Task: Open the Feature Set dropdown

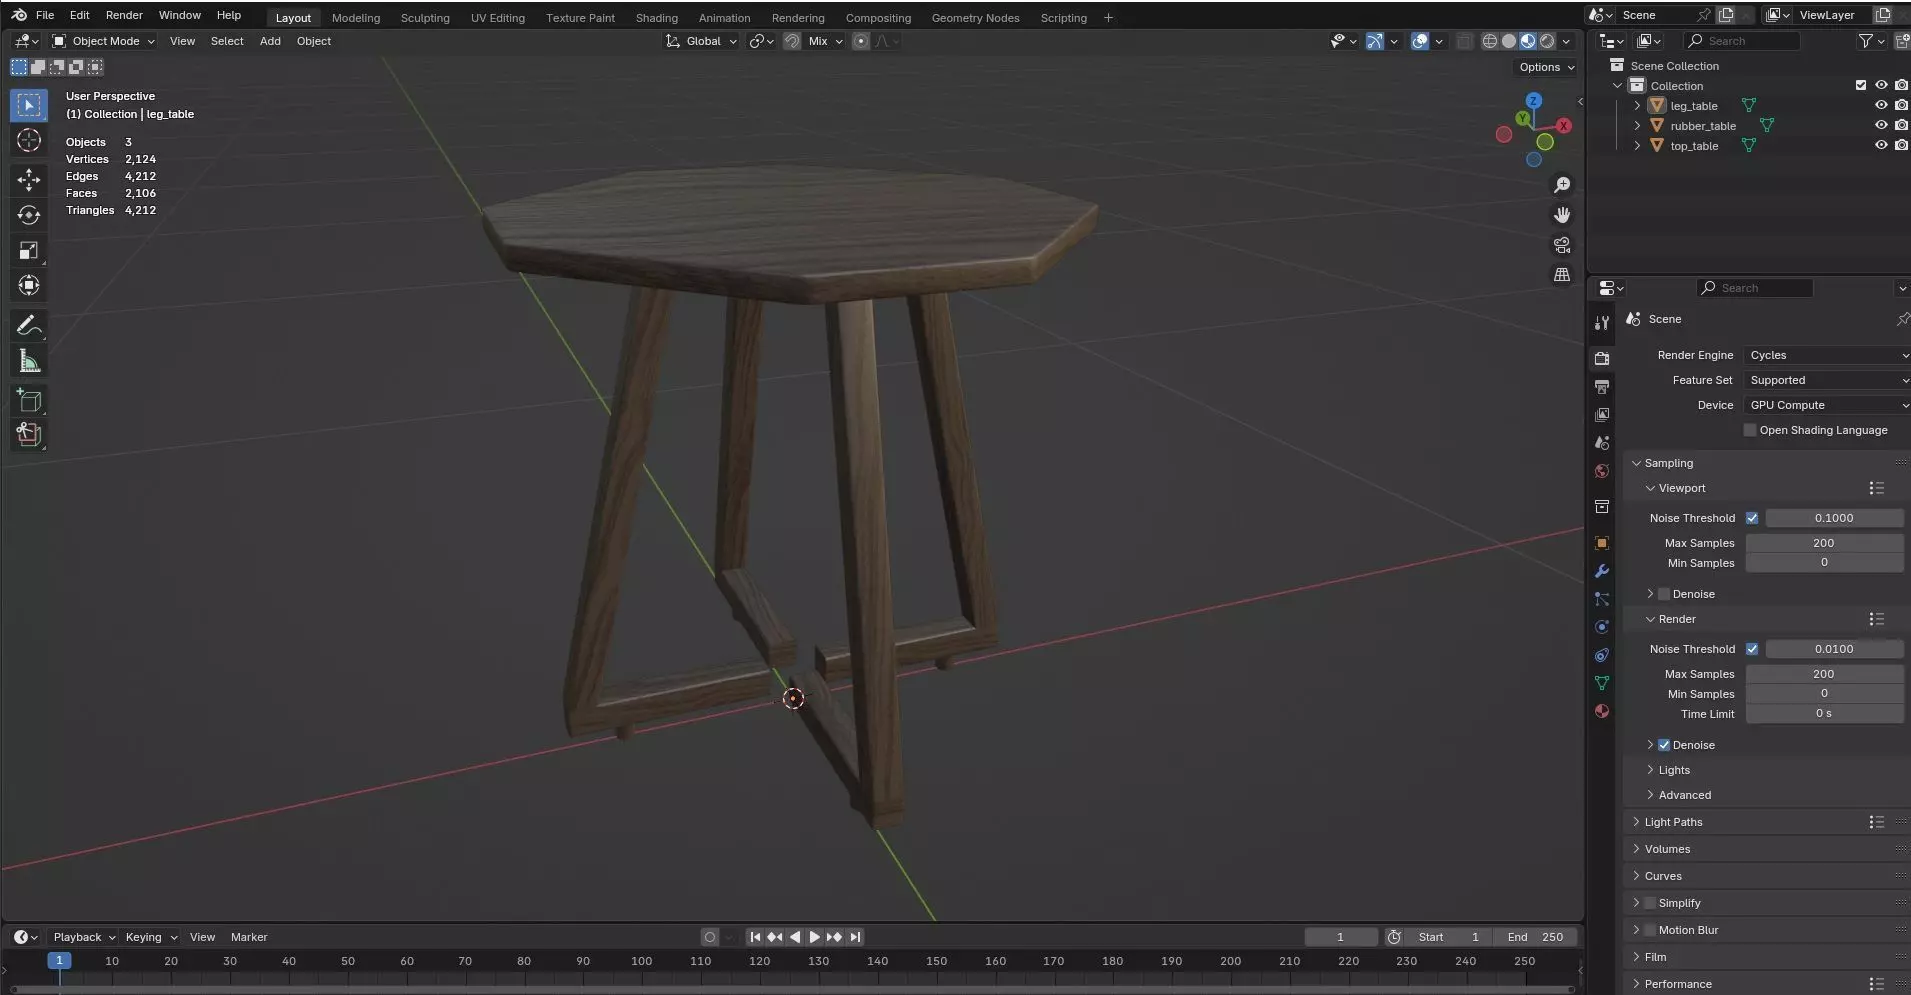Action: click(1827, 380)
